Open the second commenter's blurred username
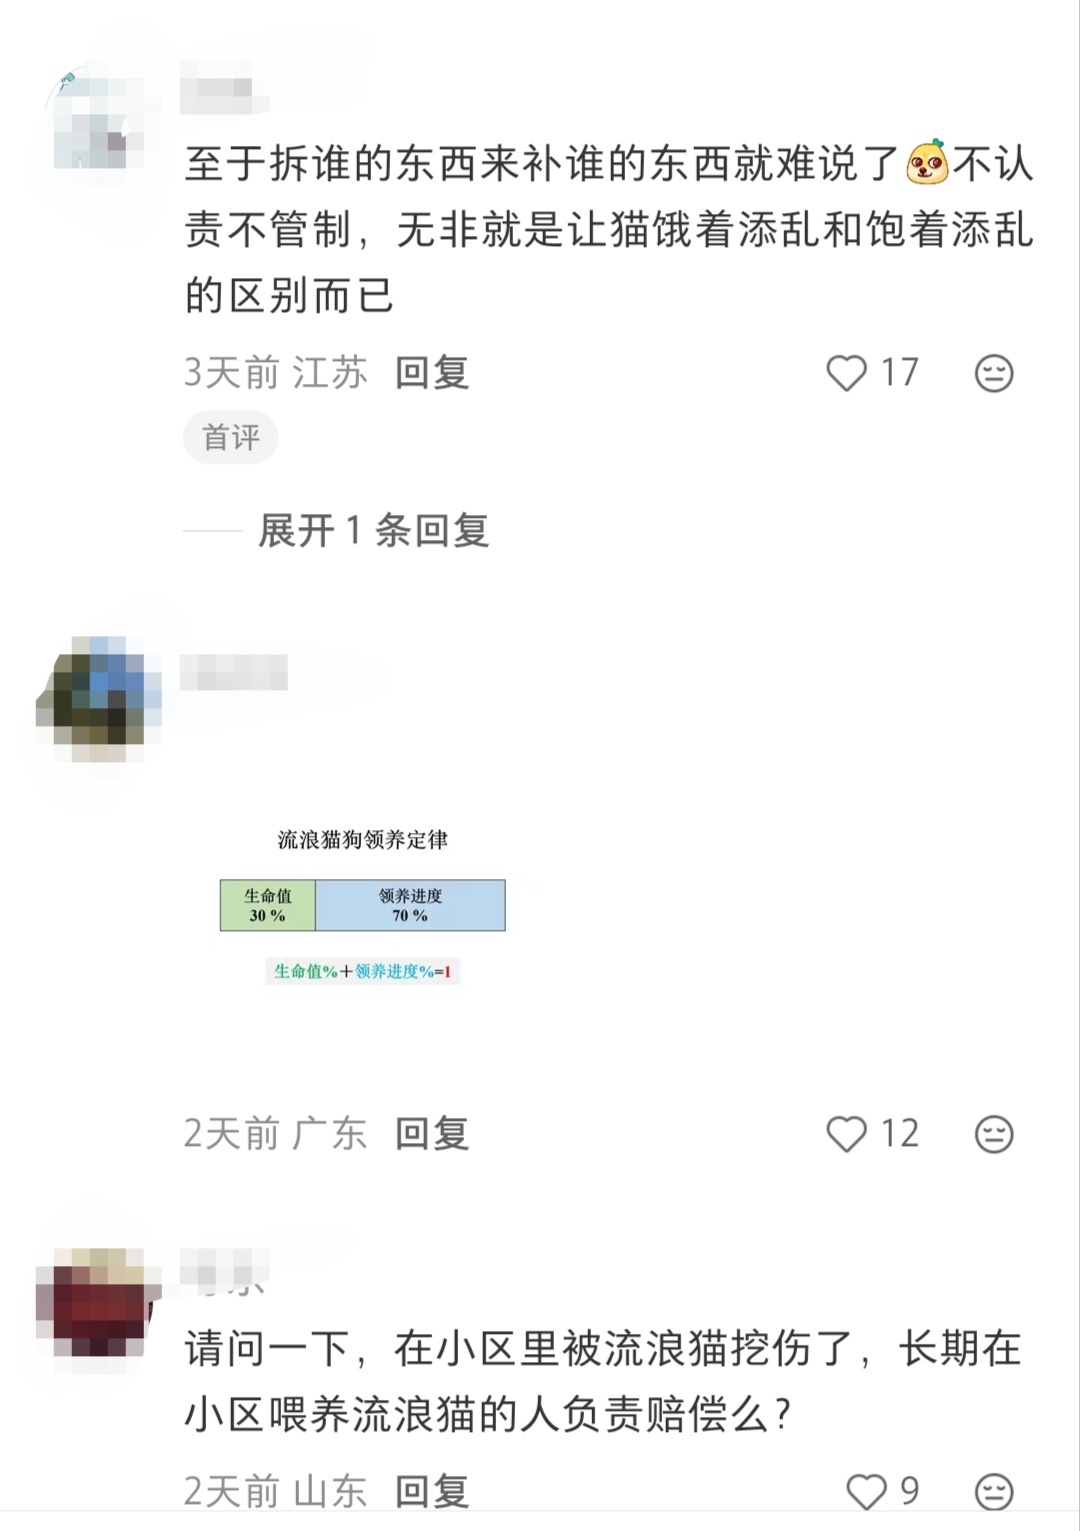Viewport: 1080px width, 1531px height. [x=234, y=672]
